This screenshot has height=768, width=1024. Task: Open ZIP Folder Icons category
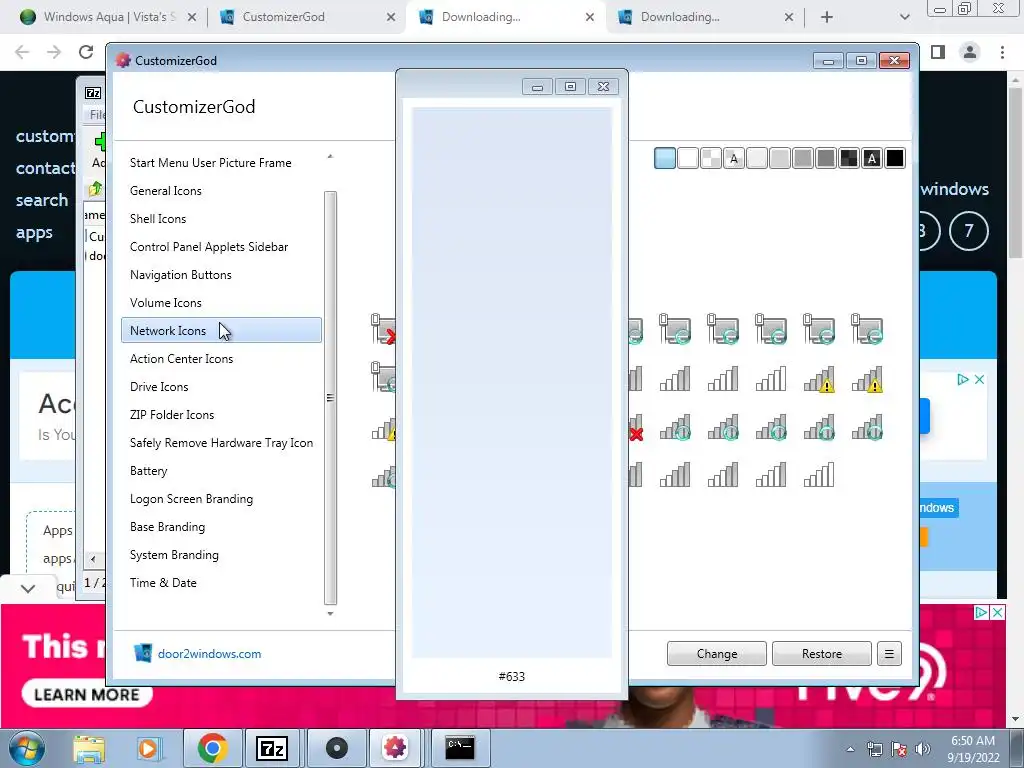221,415
